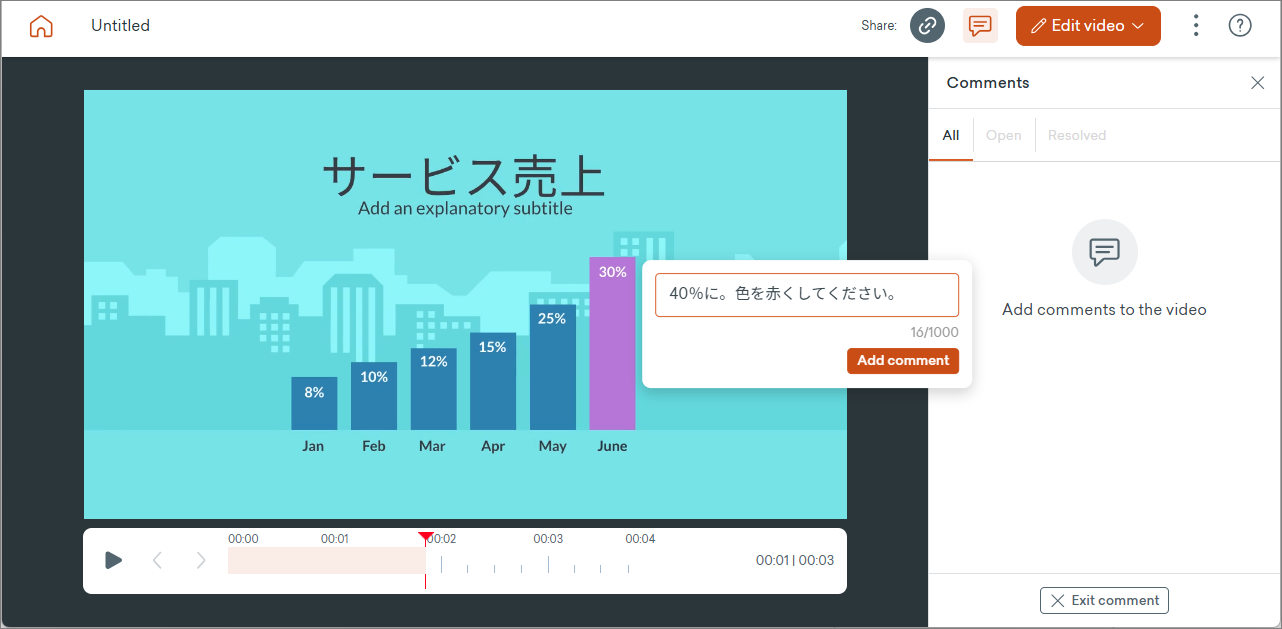Copy the share link icon
1282x629 pixels.
click(927, 26)
